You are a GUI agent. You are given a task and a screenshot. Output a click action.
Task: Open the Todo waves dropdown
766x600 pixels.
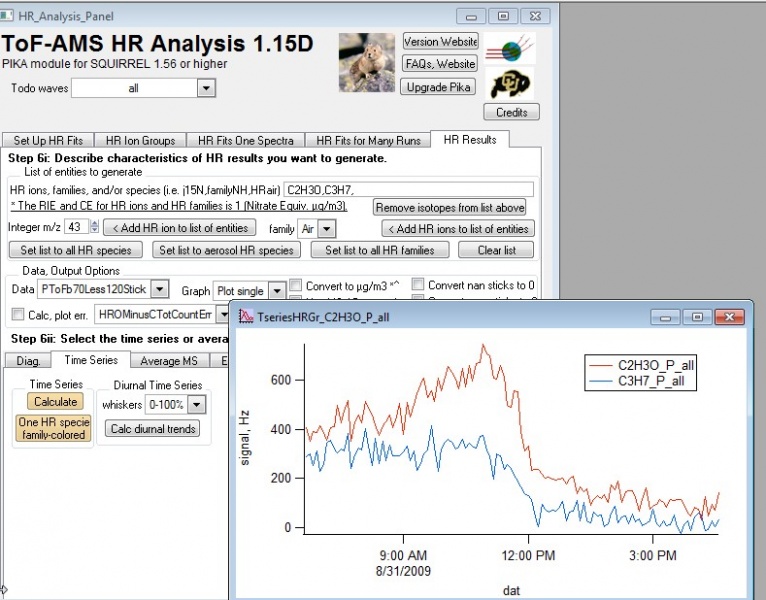coord(206,88)
